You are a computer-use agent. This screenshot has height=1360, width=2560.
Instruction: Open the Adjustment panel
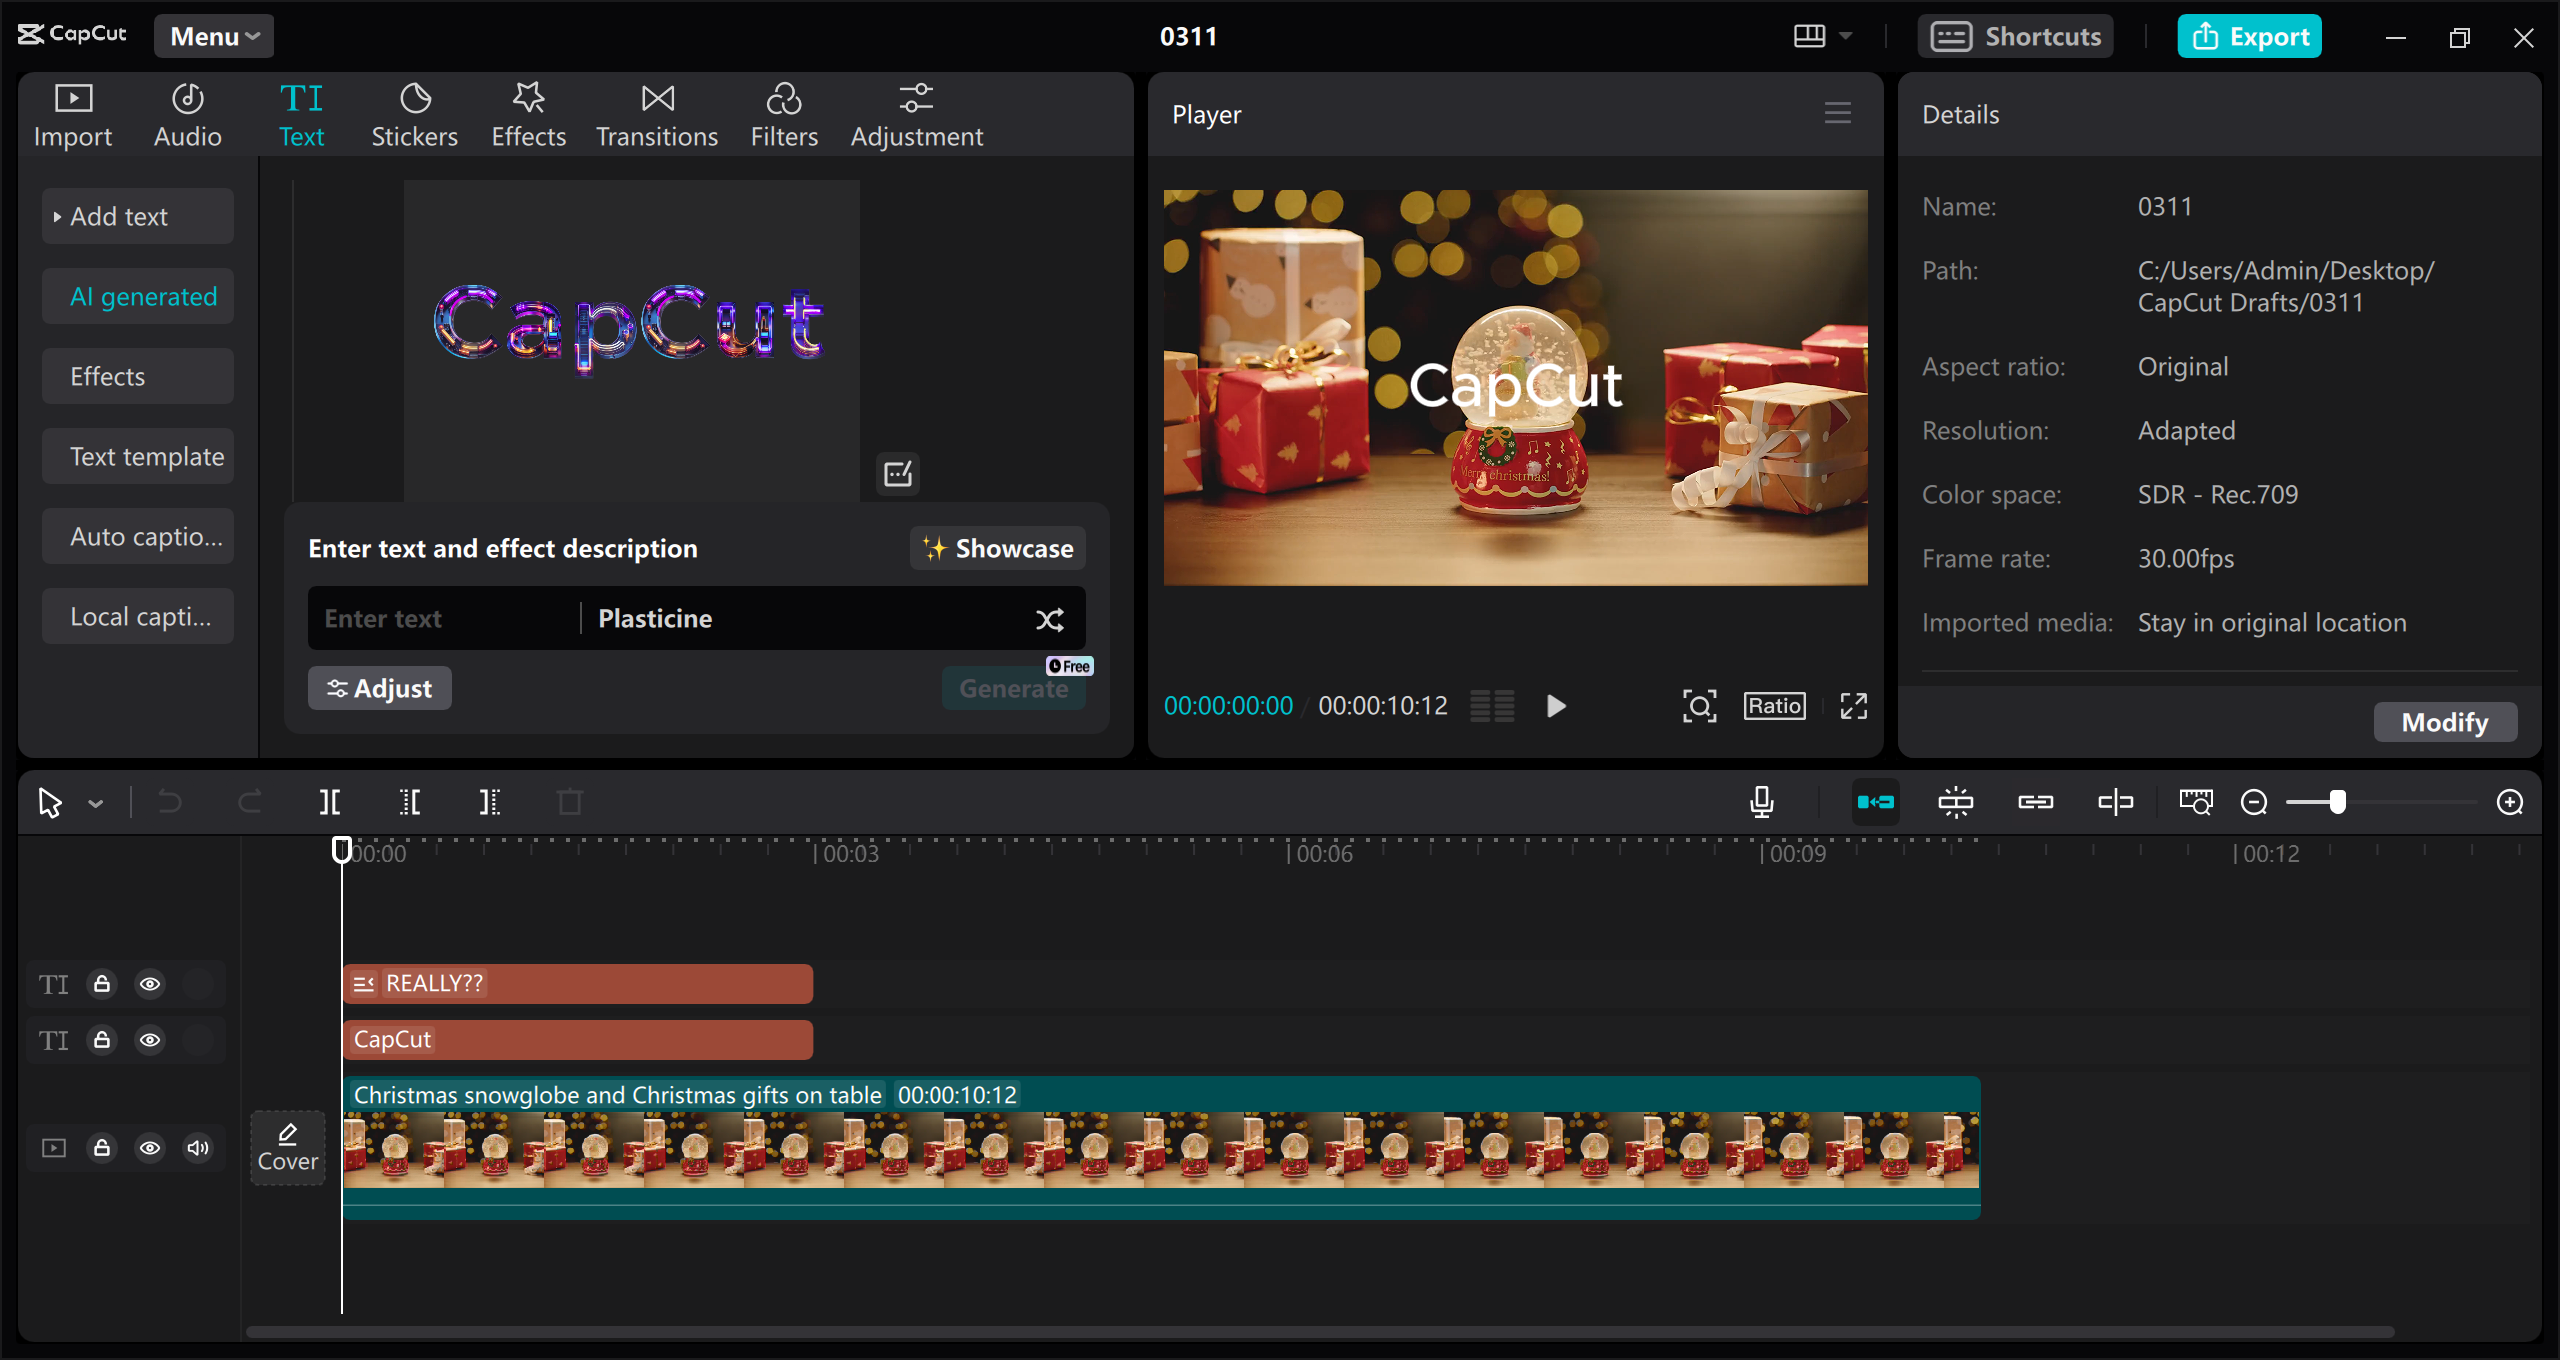[916, 113]
